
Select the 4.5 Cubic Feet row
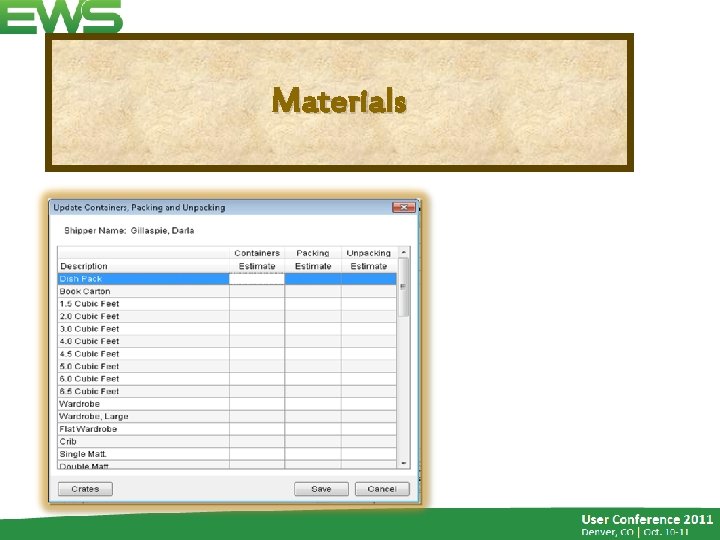pos(227,354)
